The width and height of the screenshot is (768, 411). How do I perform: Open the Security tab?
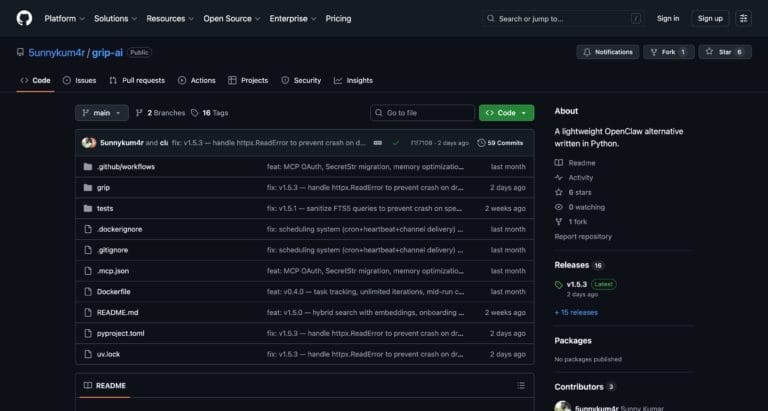(301, 80)
